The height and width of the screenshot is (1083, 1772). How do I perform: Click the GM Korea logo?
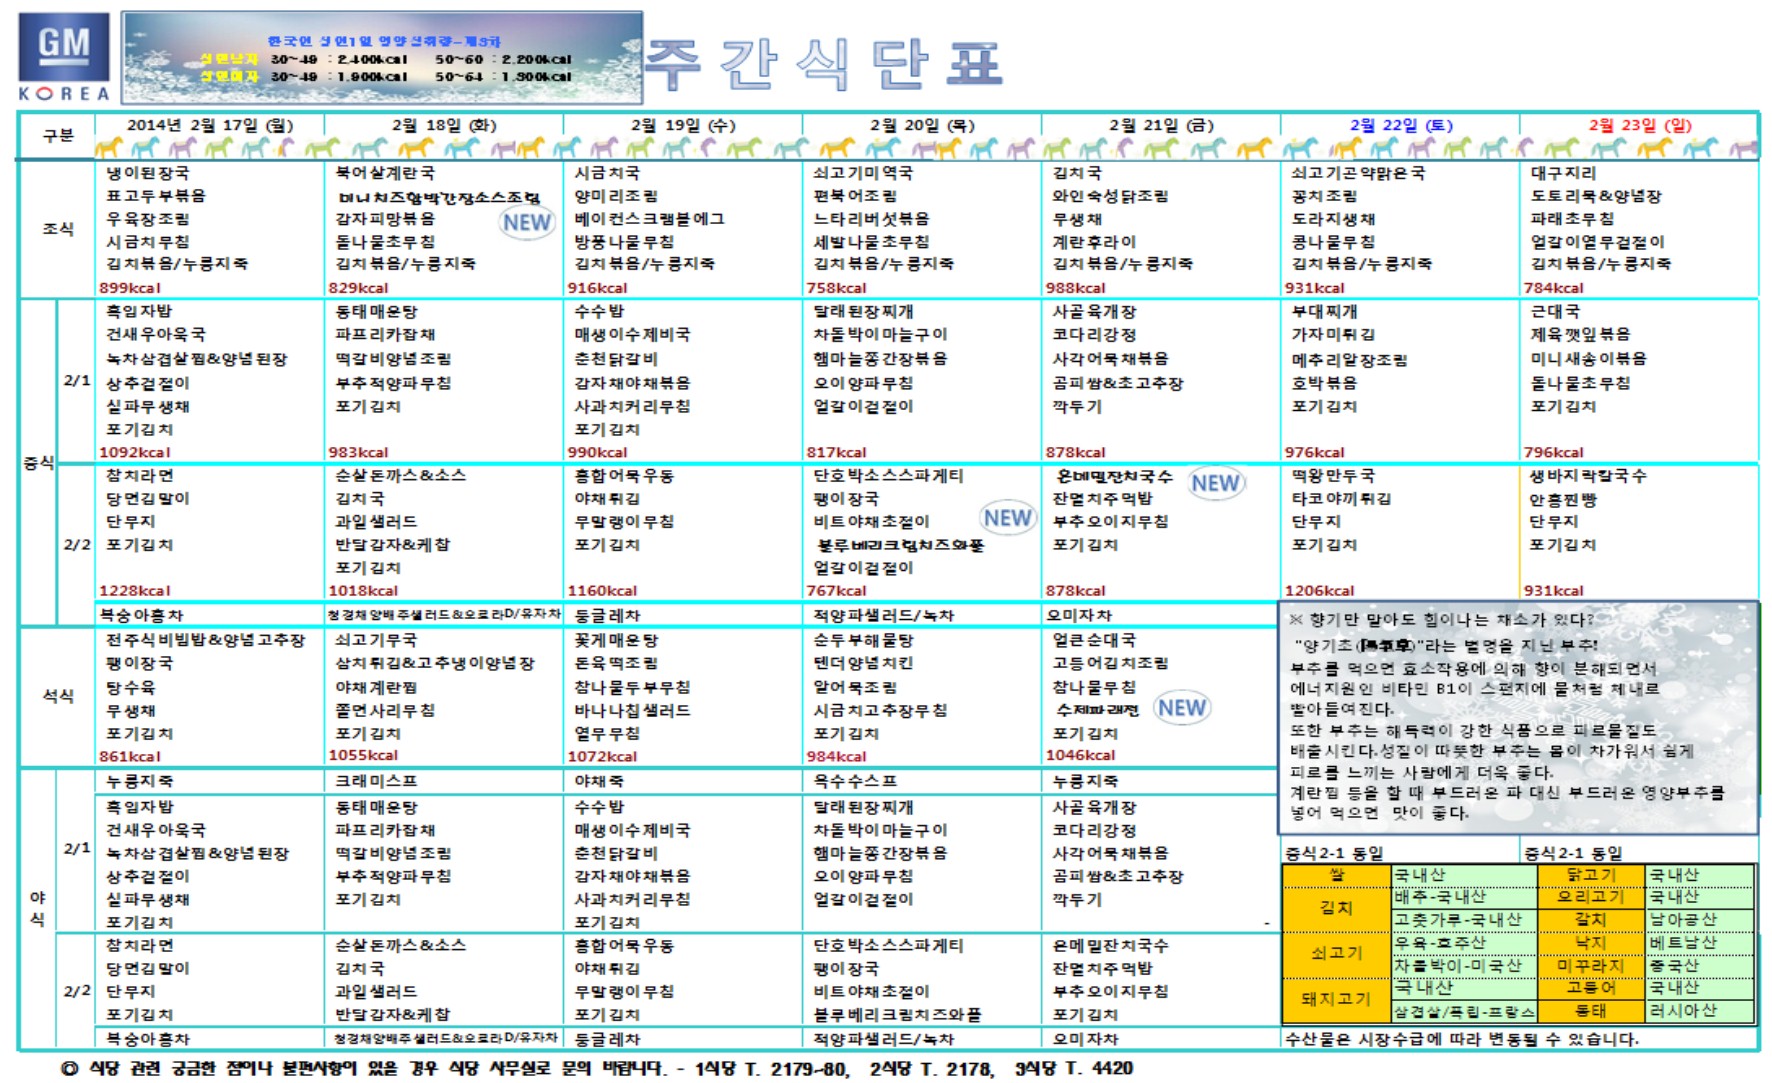tap(63, 57)
